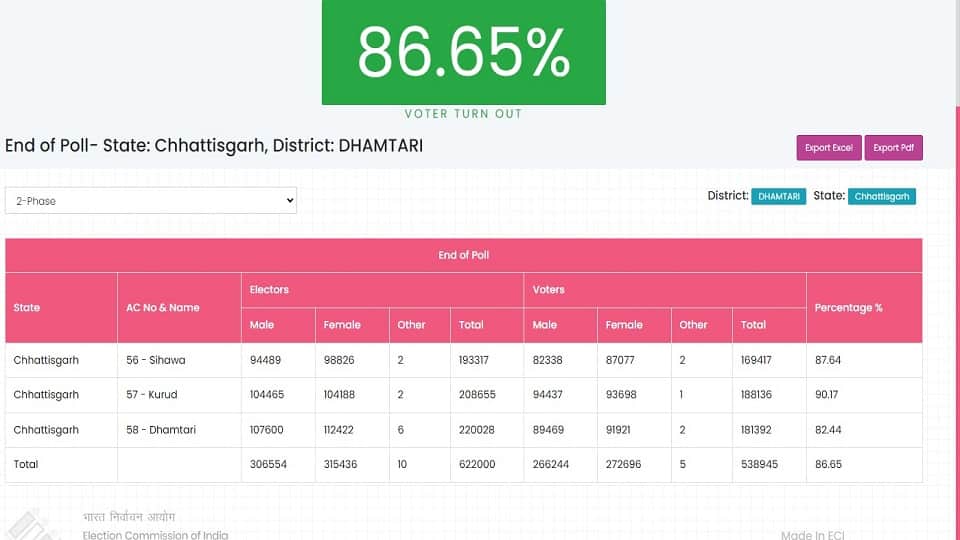The width and height of the screenshot is (960, 540).
Task: Click the End of Poll table header
Action: click(x=463, y=255)
